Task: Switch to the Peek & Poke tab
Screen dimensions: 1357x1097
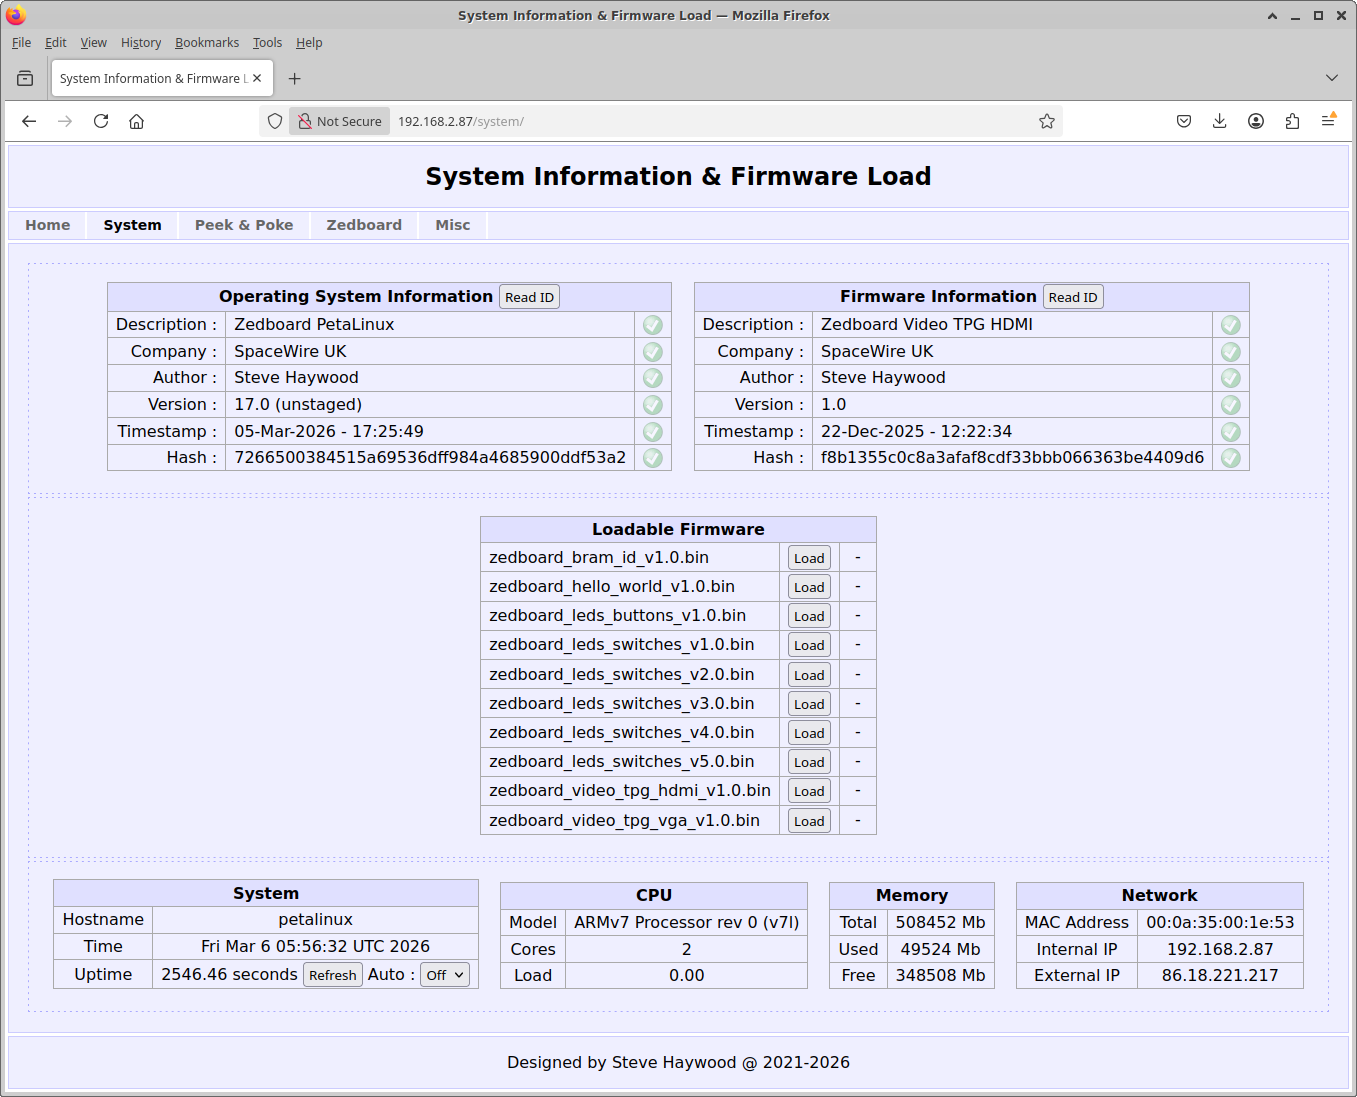Action: click(244, 225)
